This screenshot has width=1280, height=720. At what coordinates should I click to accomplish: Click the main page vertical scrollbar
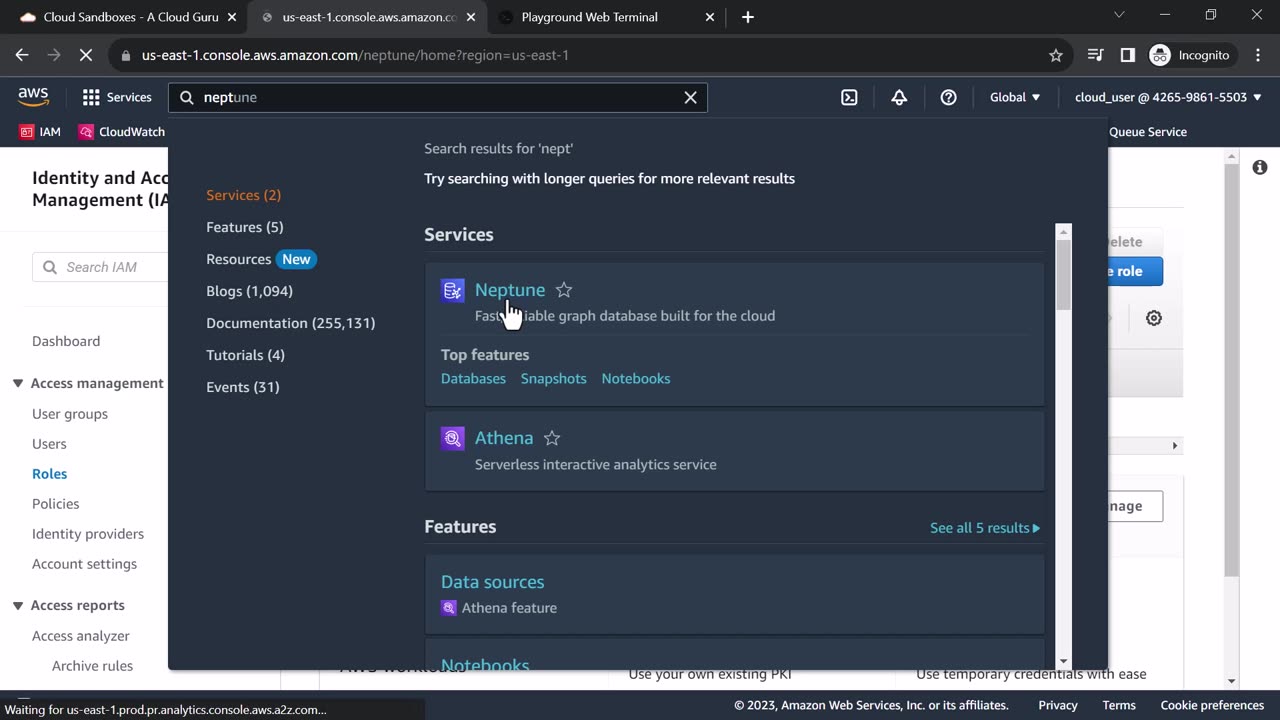(x=1232, y=370)
